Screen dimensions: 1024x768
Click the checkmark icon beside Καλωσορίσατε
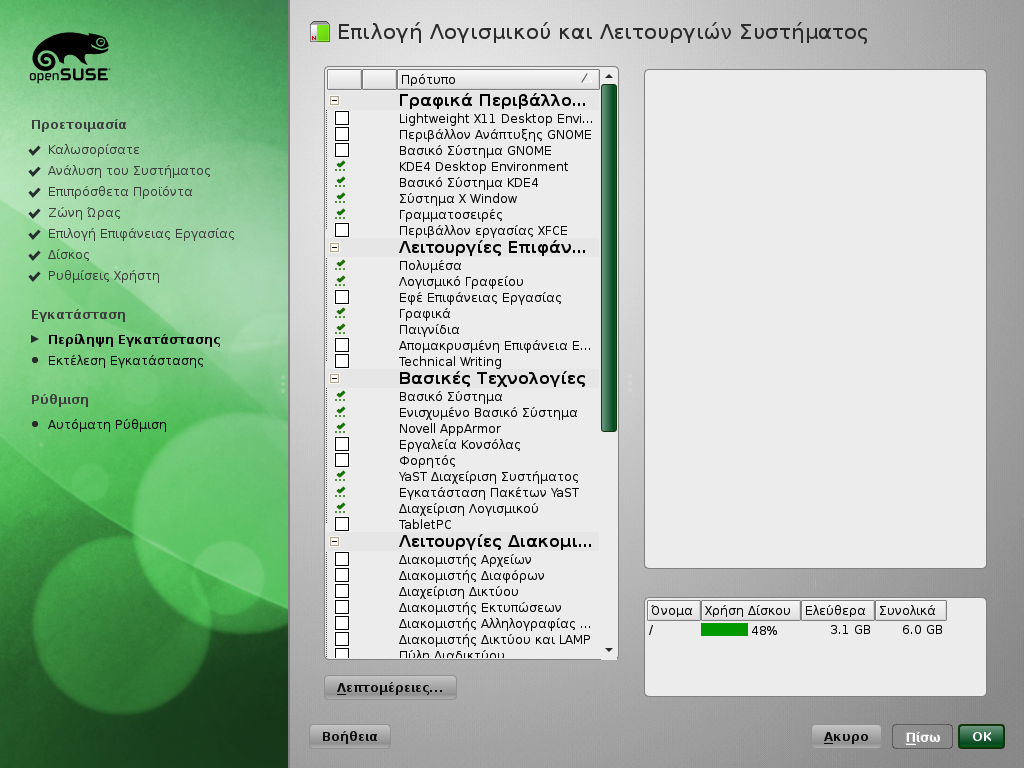[x=35, y=150]
